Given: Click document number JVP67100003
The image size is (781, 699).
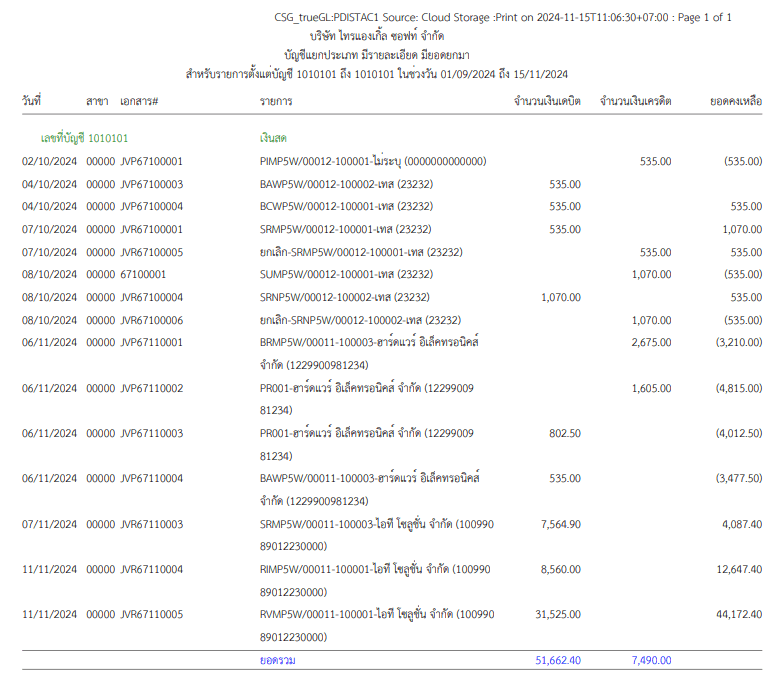Looking at the screenshot, I should (151, 184).
